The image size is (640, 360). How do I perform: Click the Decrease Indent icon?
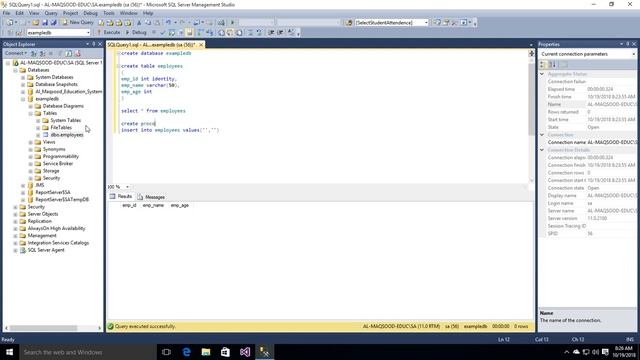(271, 32)
